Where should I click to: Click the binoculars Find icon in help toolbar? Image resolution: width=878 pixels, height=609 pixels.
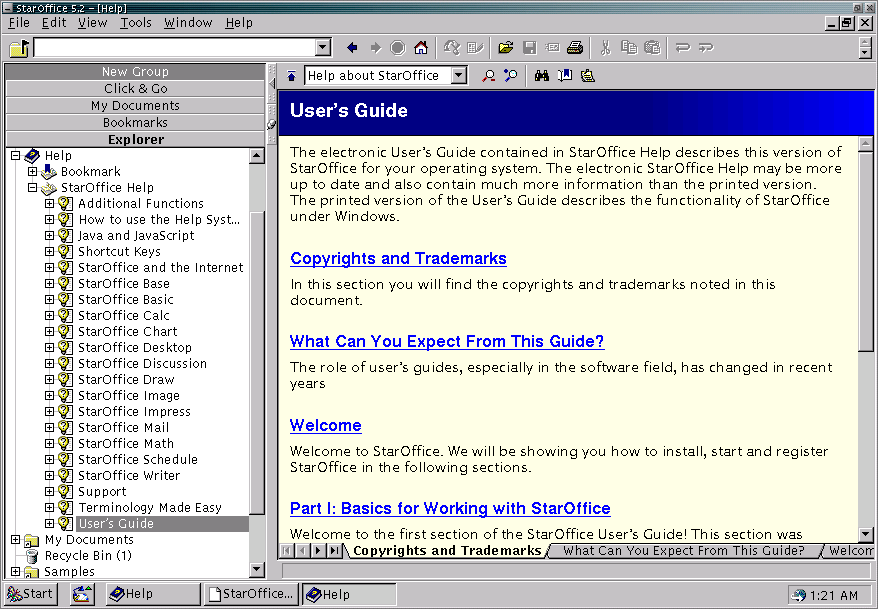click(541, 75)
